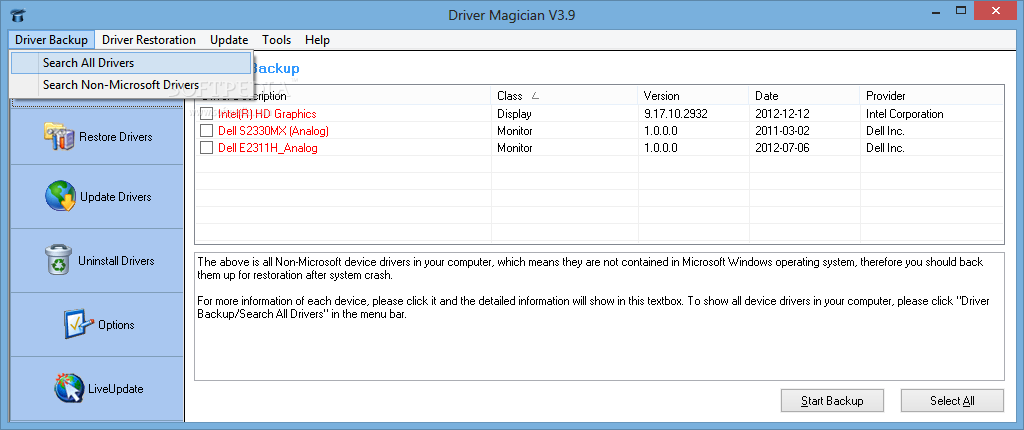This screenshot has width=1024, height=430.
Task: Choose Search Non-Microsoft Drivers menu entry
Action: [131, 84]
